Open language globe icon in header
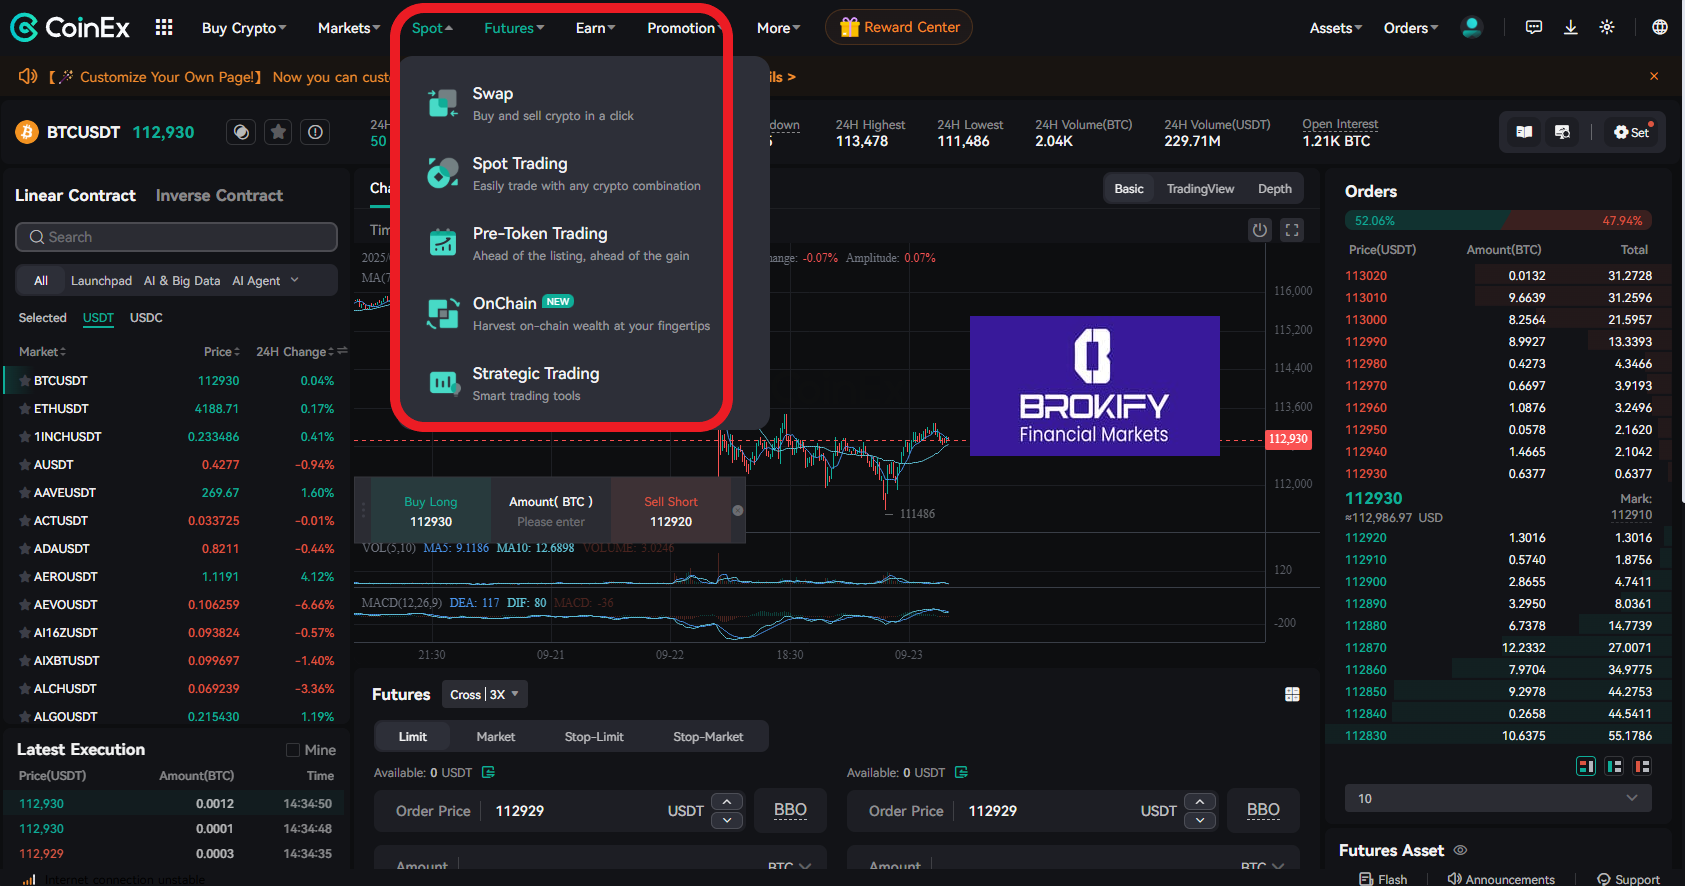Image resolution: width=1685 pixels, height=886 pixels. tap(1659, 27)
